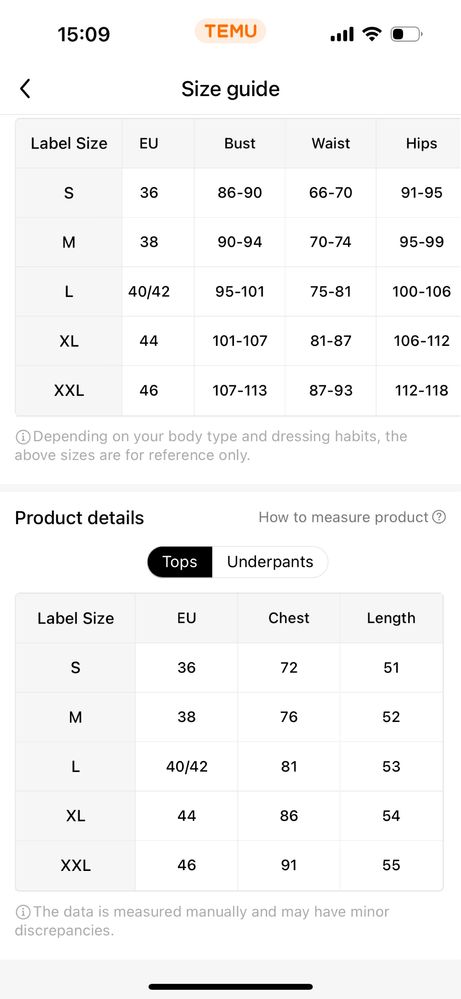Tap the Chest column header
Viewport: 461px width, 999px height.
pos(288,618)
